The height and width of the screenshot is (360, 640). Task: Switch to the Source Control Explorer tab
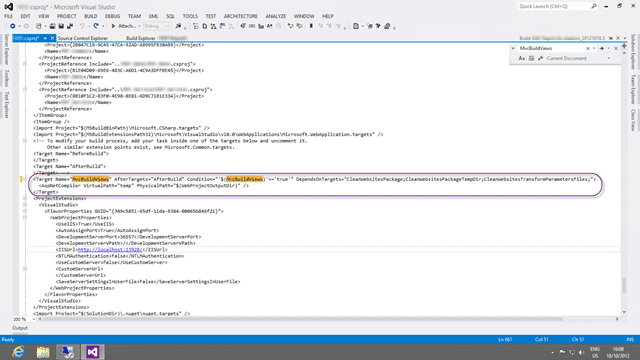pyautogui.click(x=83, y=38)
